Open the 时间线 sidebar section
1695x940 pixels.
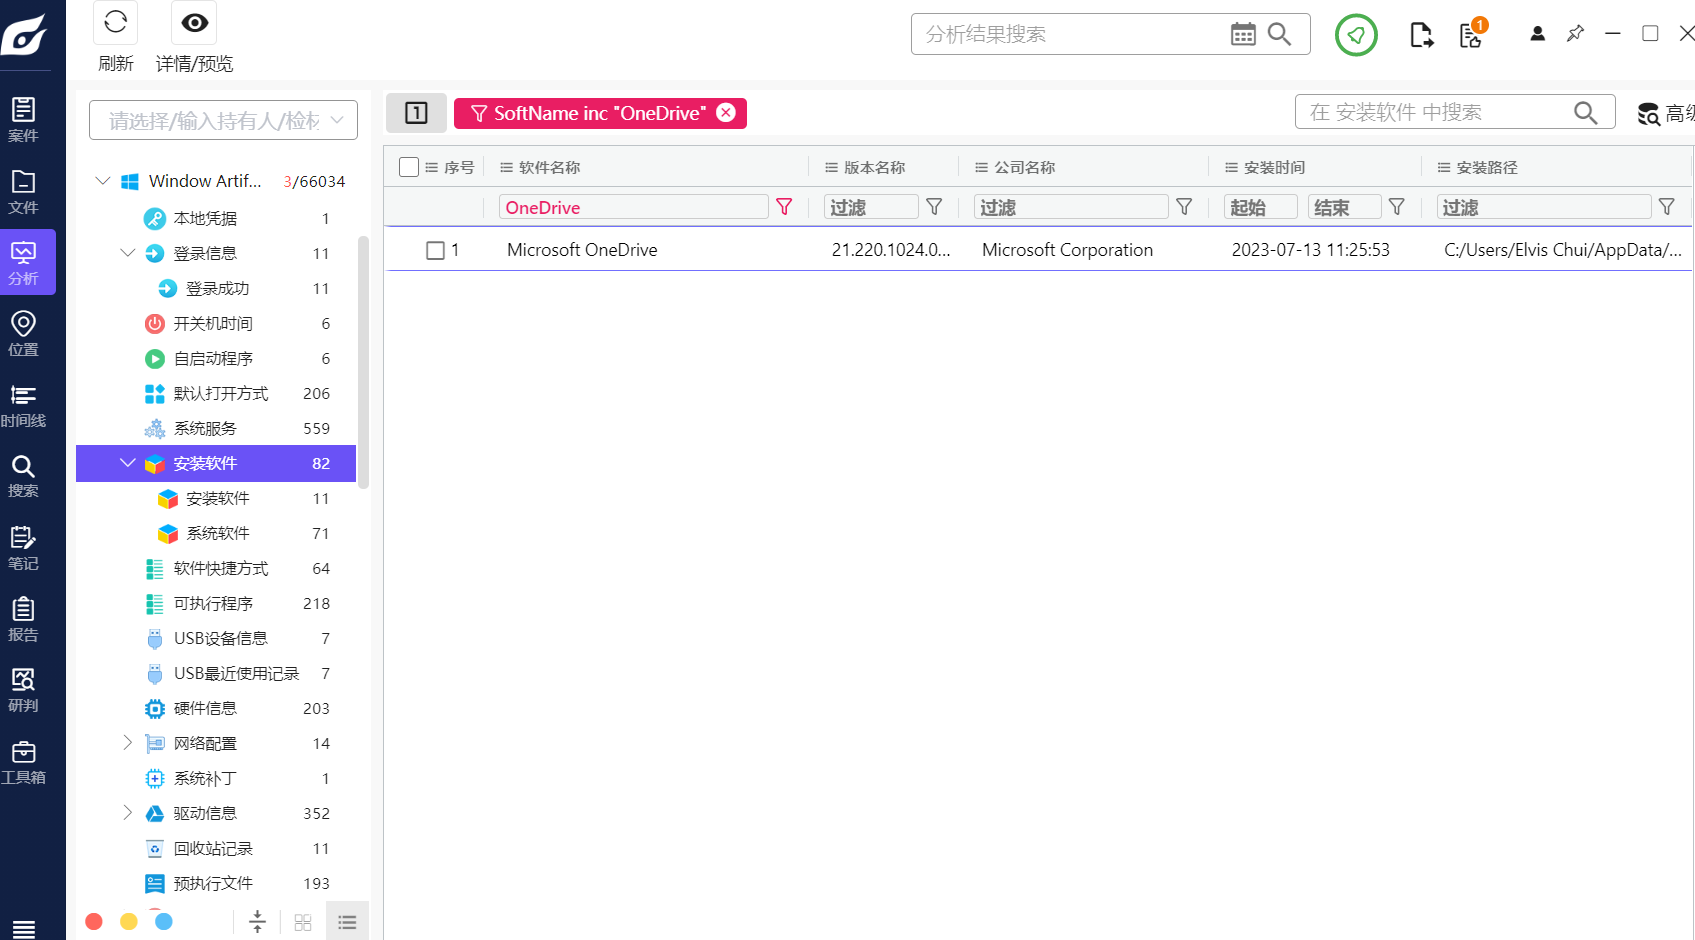[23, 405]
